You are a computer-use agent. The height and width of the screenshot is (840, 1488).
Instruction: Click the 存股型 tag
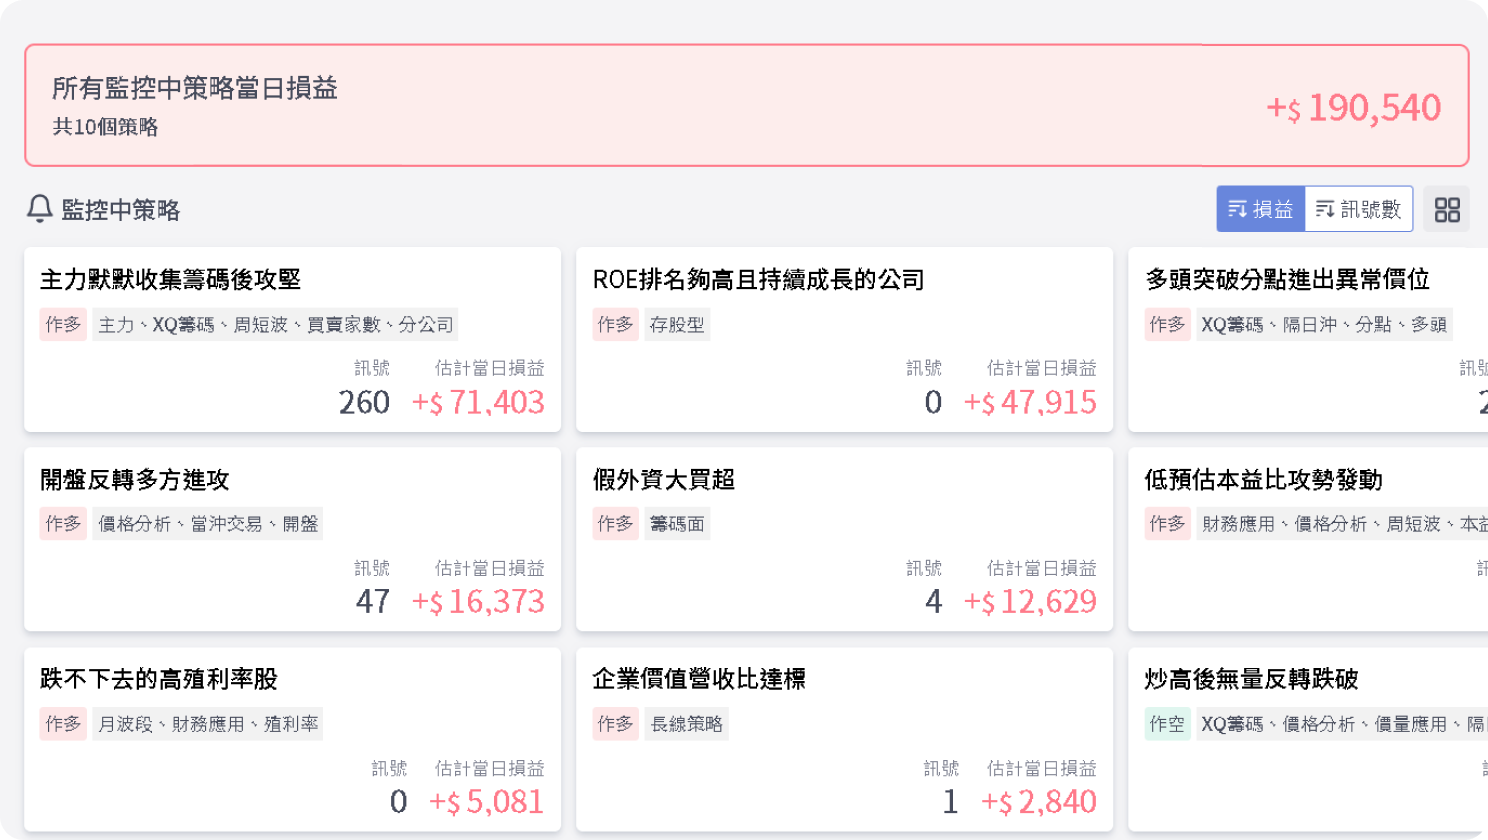[677, 325]
